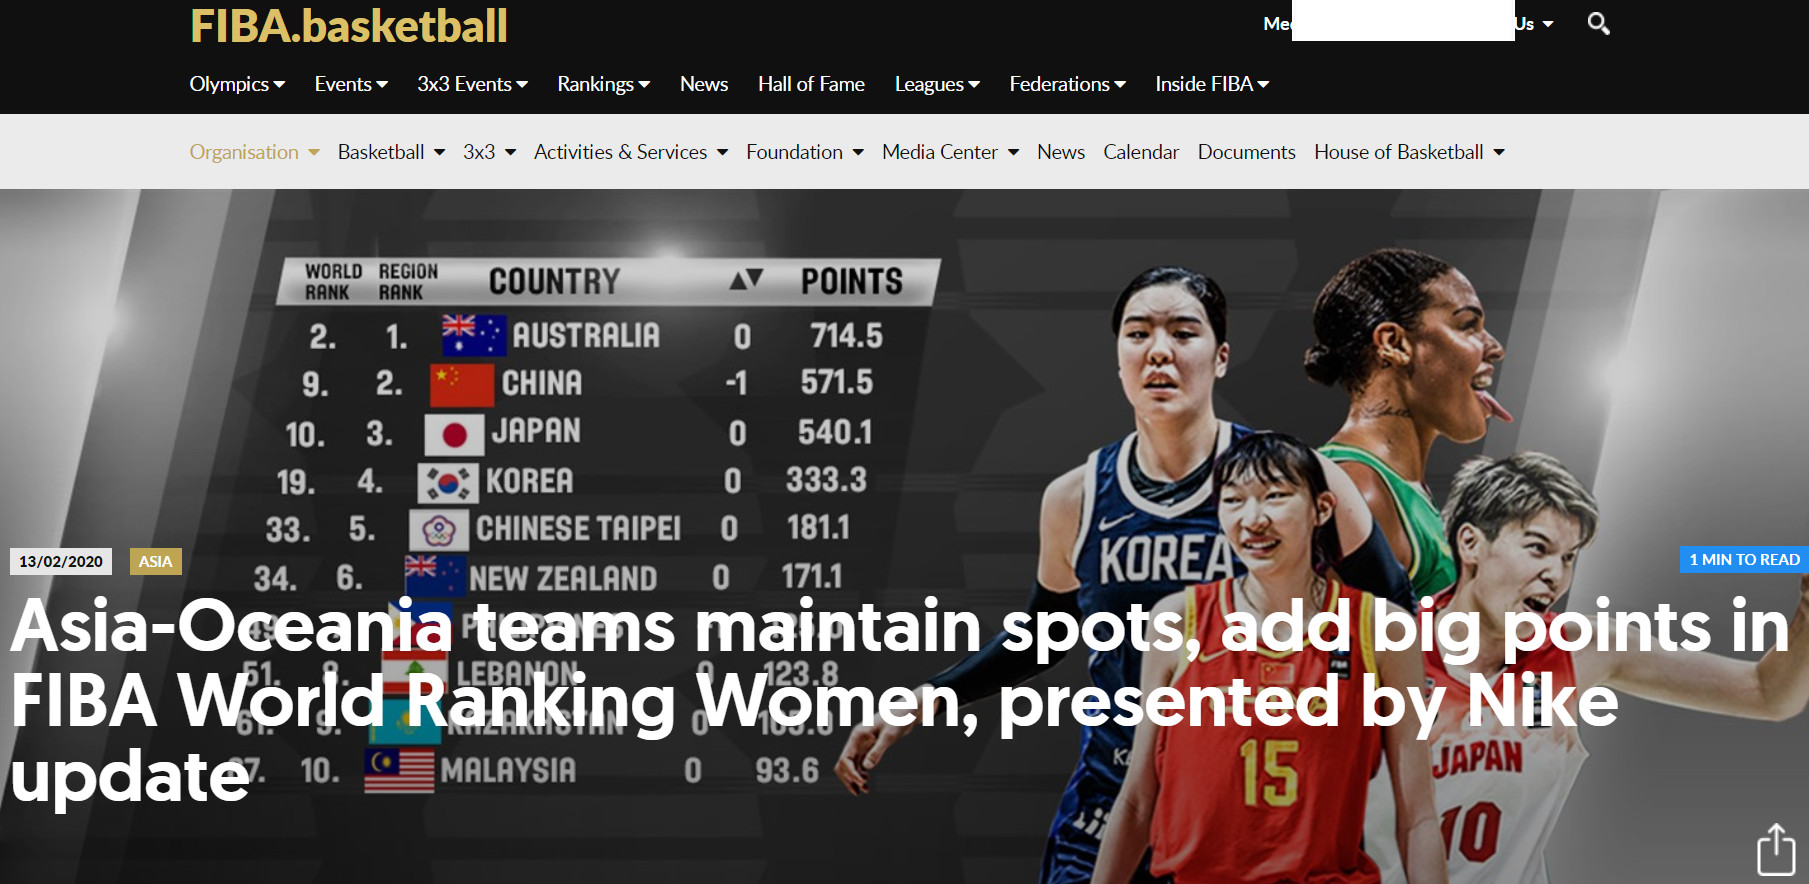
Task: Open News in the grey sub-navigation
Action: point(1061,152)
